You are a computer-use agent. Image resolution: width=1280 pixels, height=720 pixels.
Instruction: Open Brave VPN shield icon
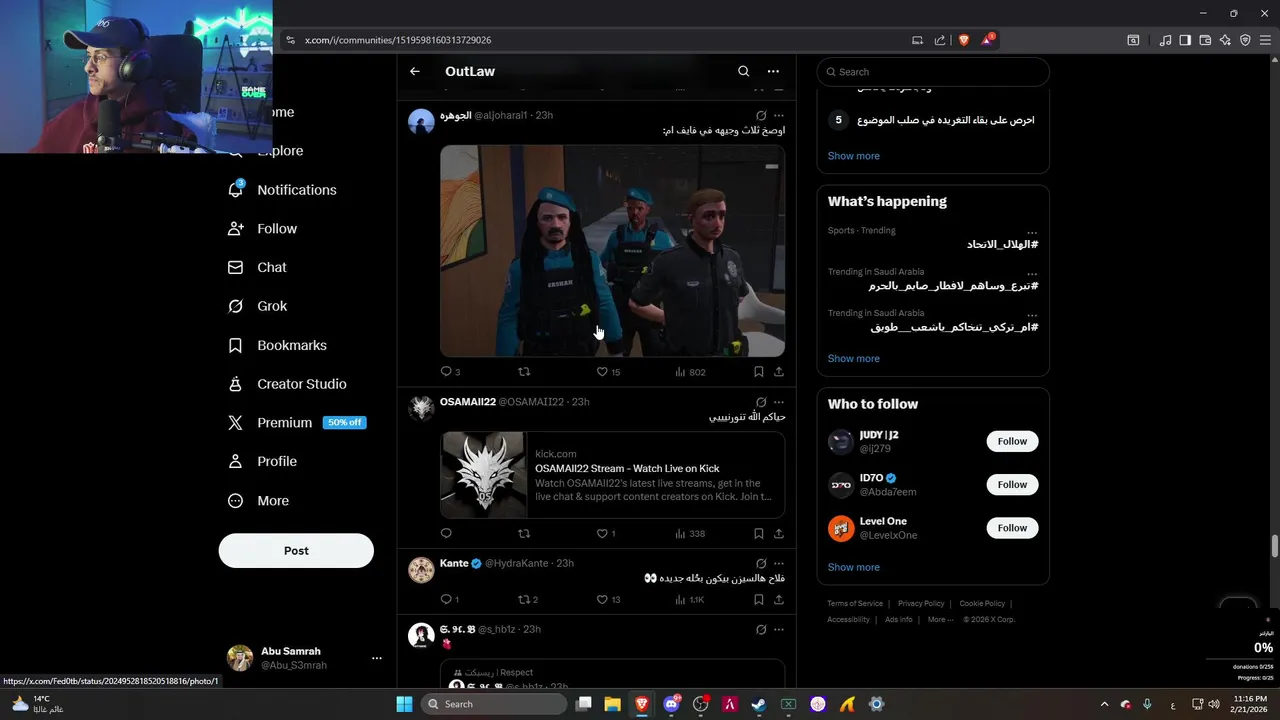pos(1245,40)
